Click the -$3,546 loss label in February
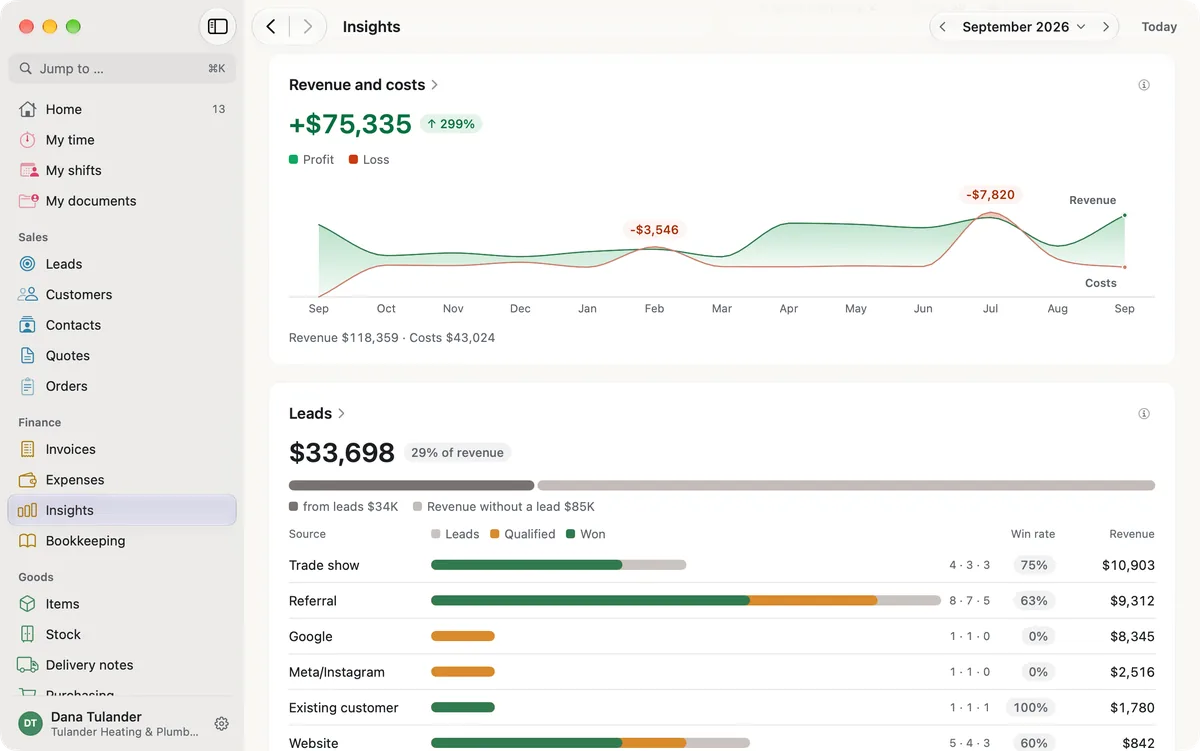The height and width of the screenshot is (751, 1200). coord(654,230)
